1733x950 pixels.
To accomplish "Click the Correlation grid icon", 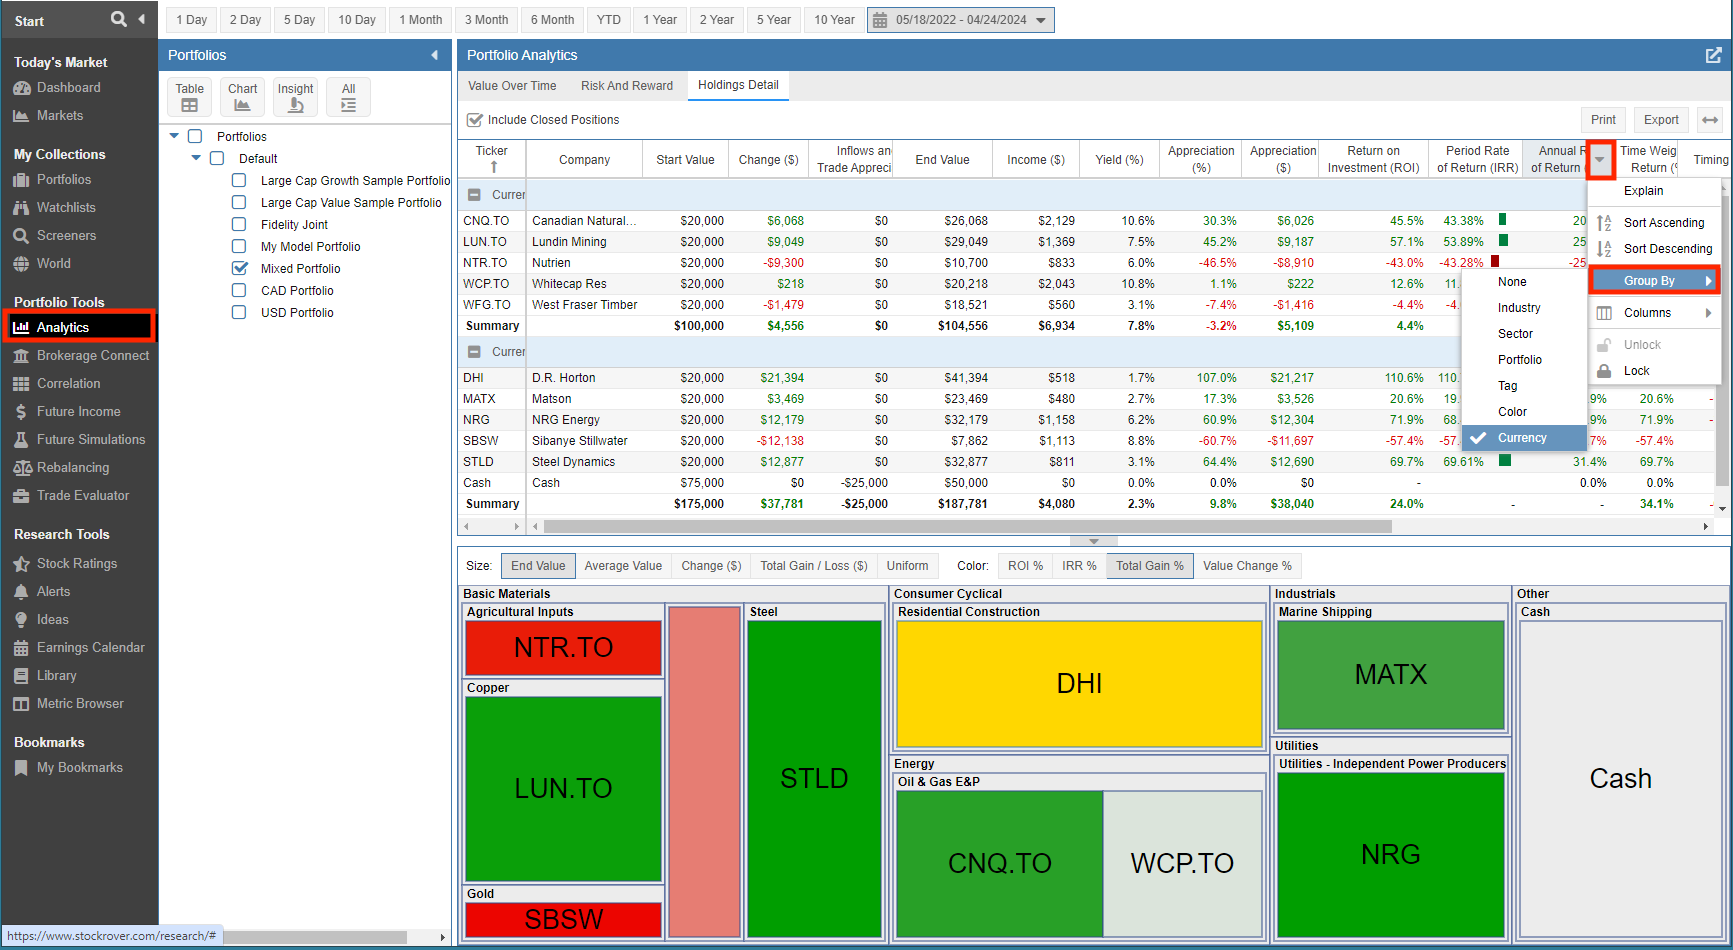I will click(x=21, y=384).
